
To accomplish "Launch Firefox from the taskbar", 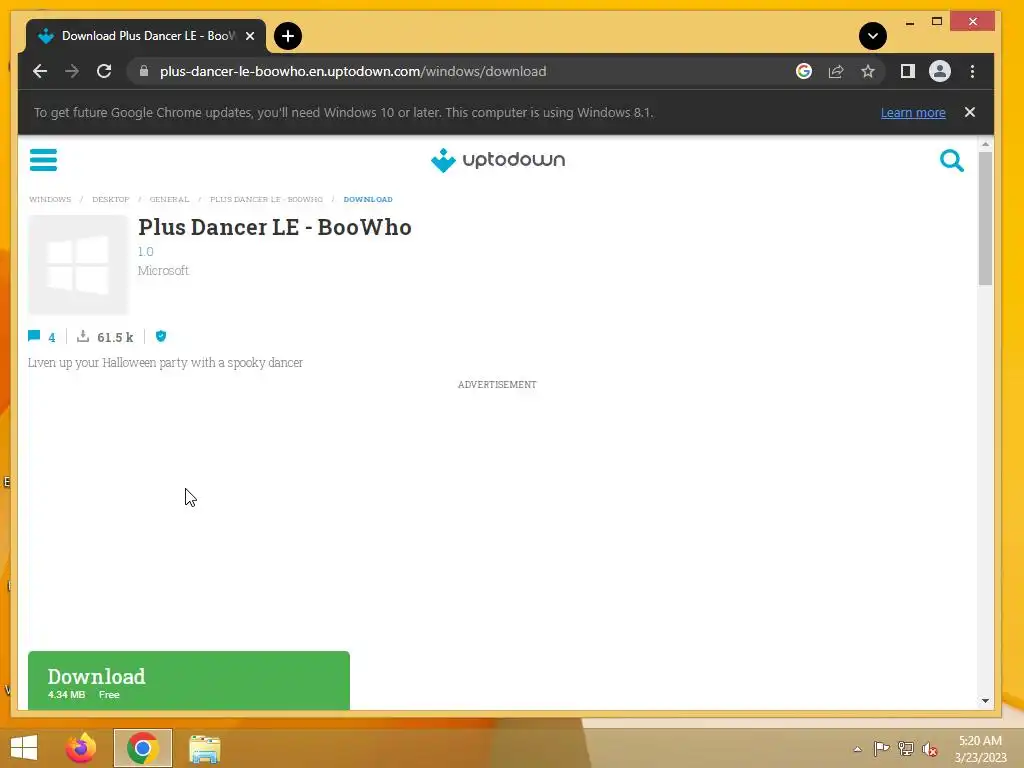I will point(81,748).
